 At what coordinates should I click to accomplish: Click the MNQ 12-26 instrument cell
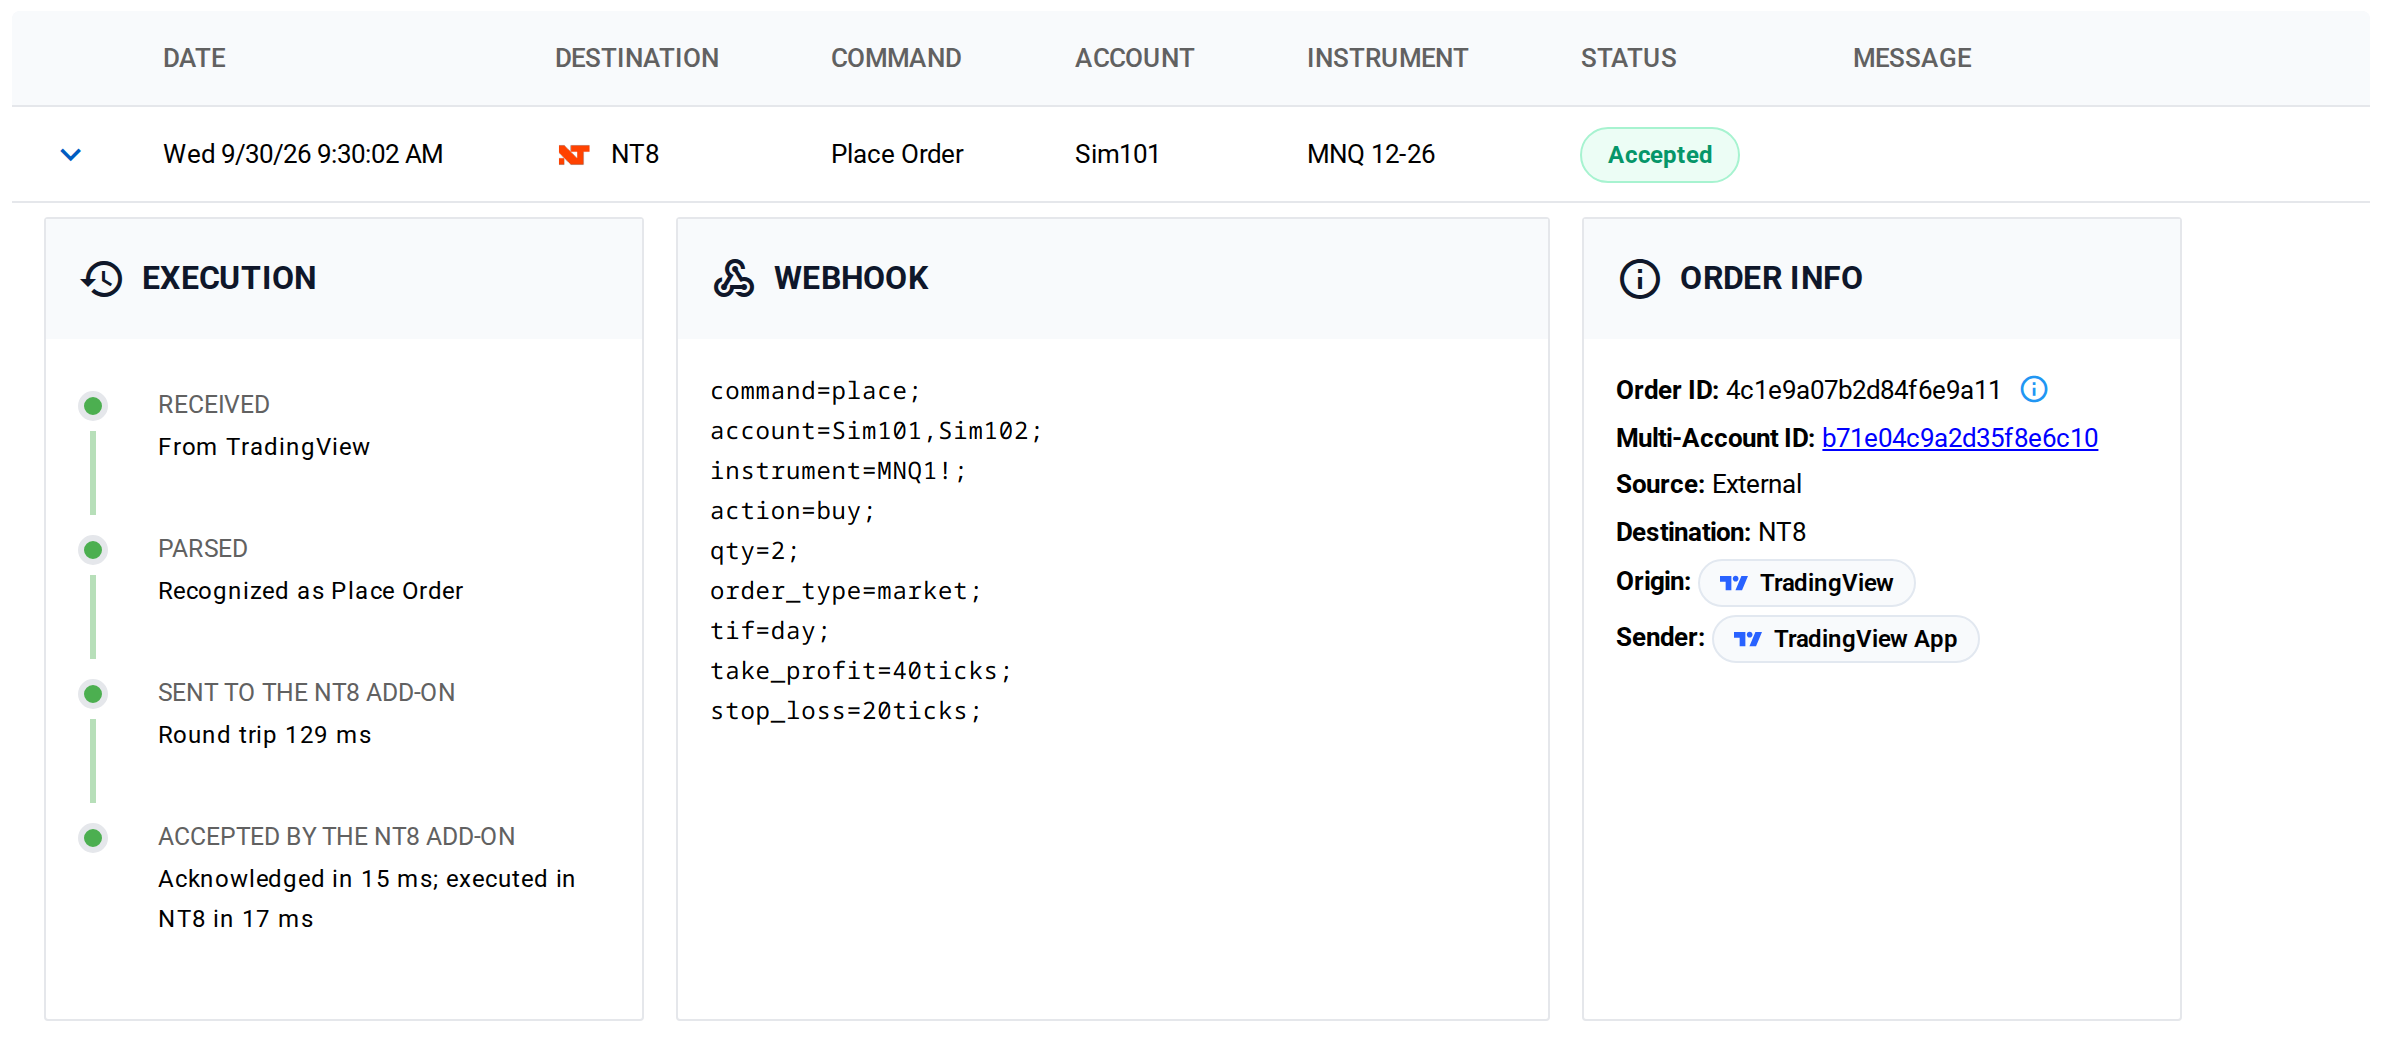pos(1371,154)
